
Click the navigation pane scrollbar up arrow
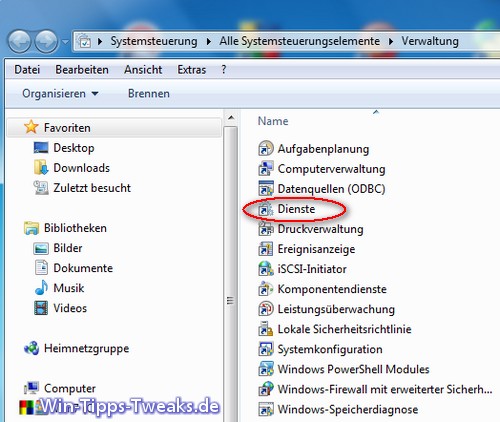(x=231, y=118)
